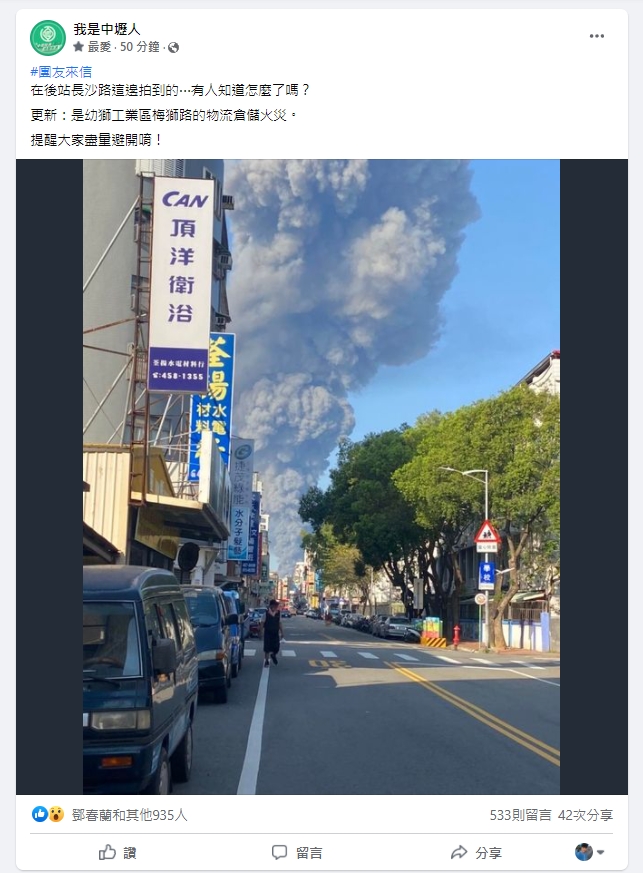Click the 分享 share button
The width and height of the screenshot is (643, 873).
477,852
